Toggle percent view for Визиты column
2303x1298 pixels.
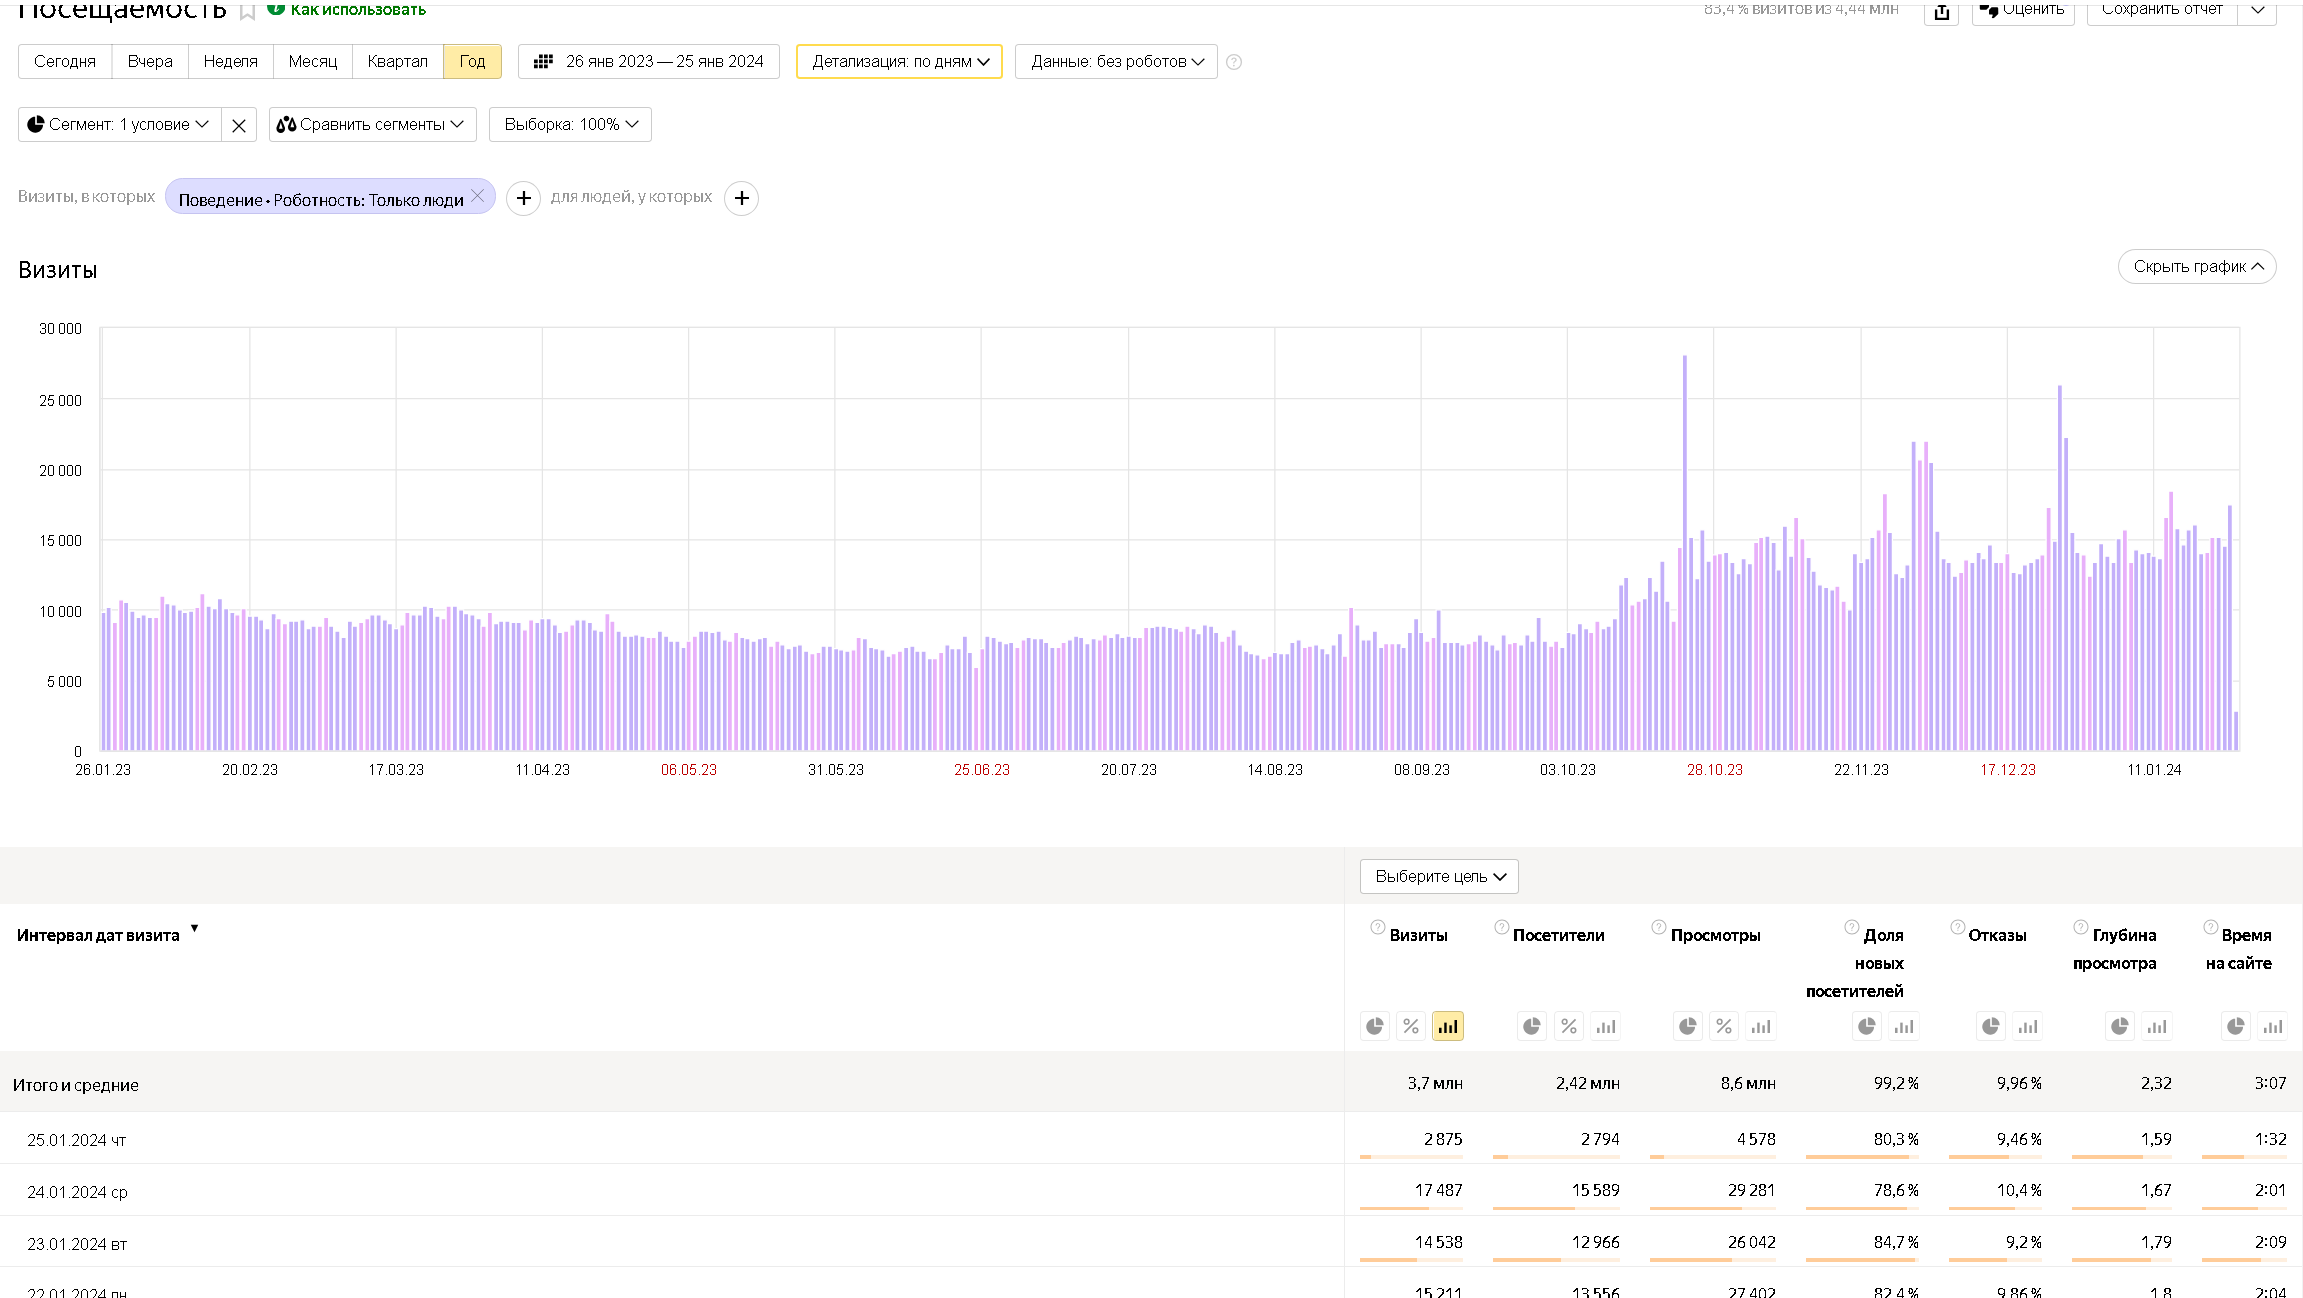coord(1411,1026)
